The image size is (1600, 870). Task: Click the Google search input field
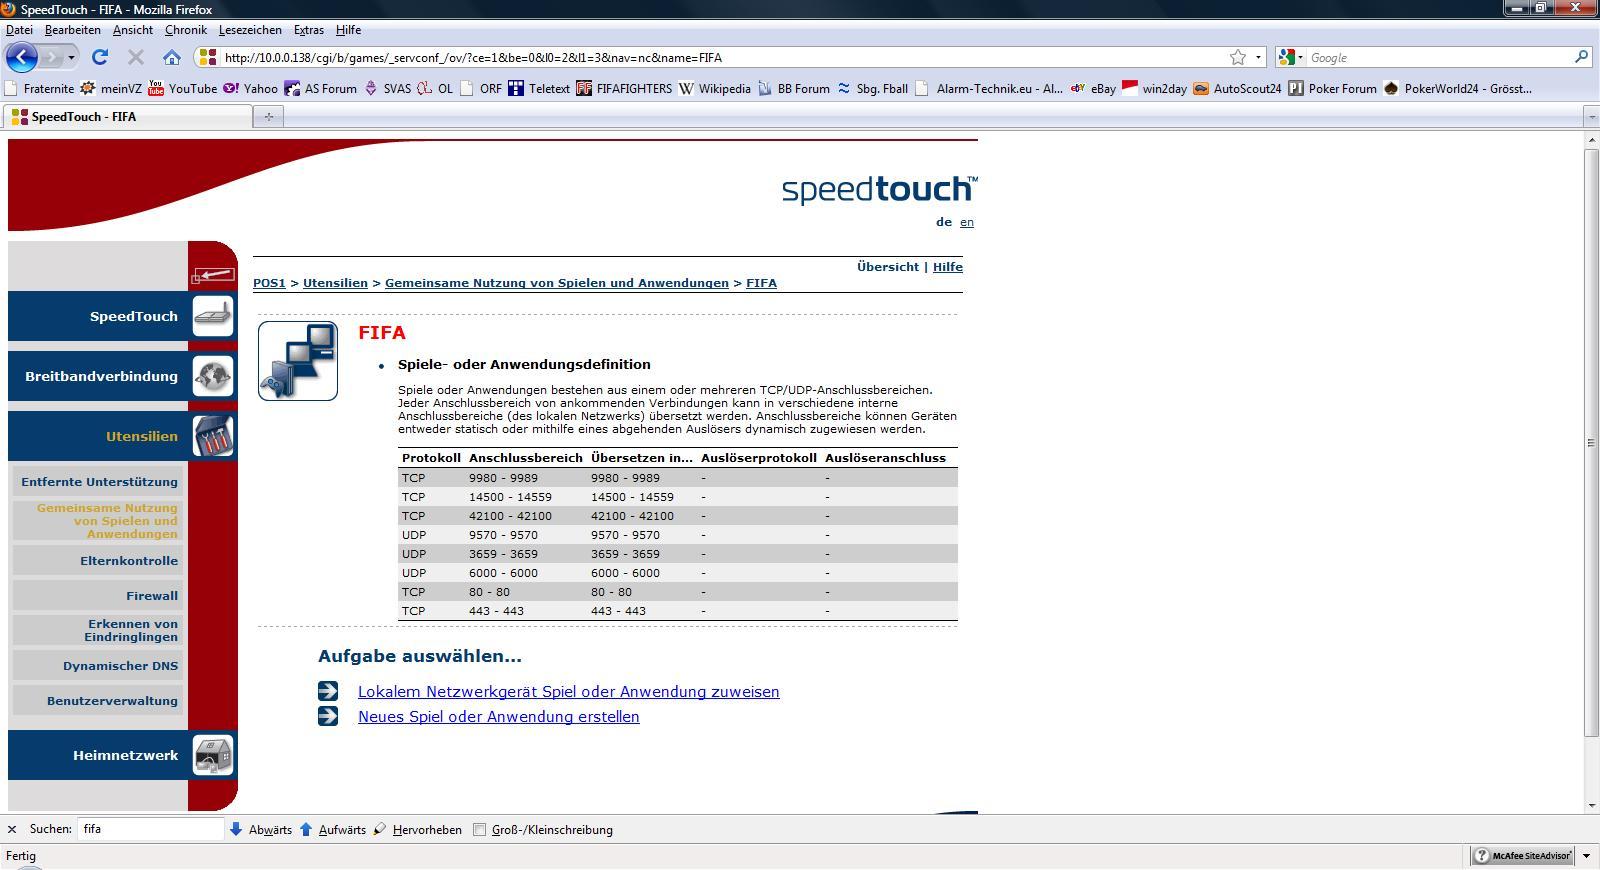pyautogui.click(x=1439, y=57)
